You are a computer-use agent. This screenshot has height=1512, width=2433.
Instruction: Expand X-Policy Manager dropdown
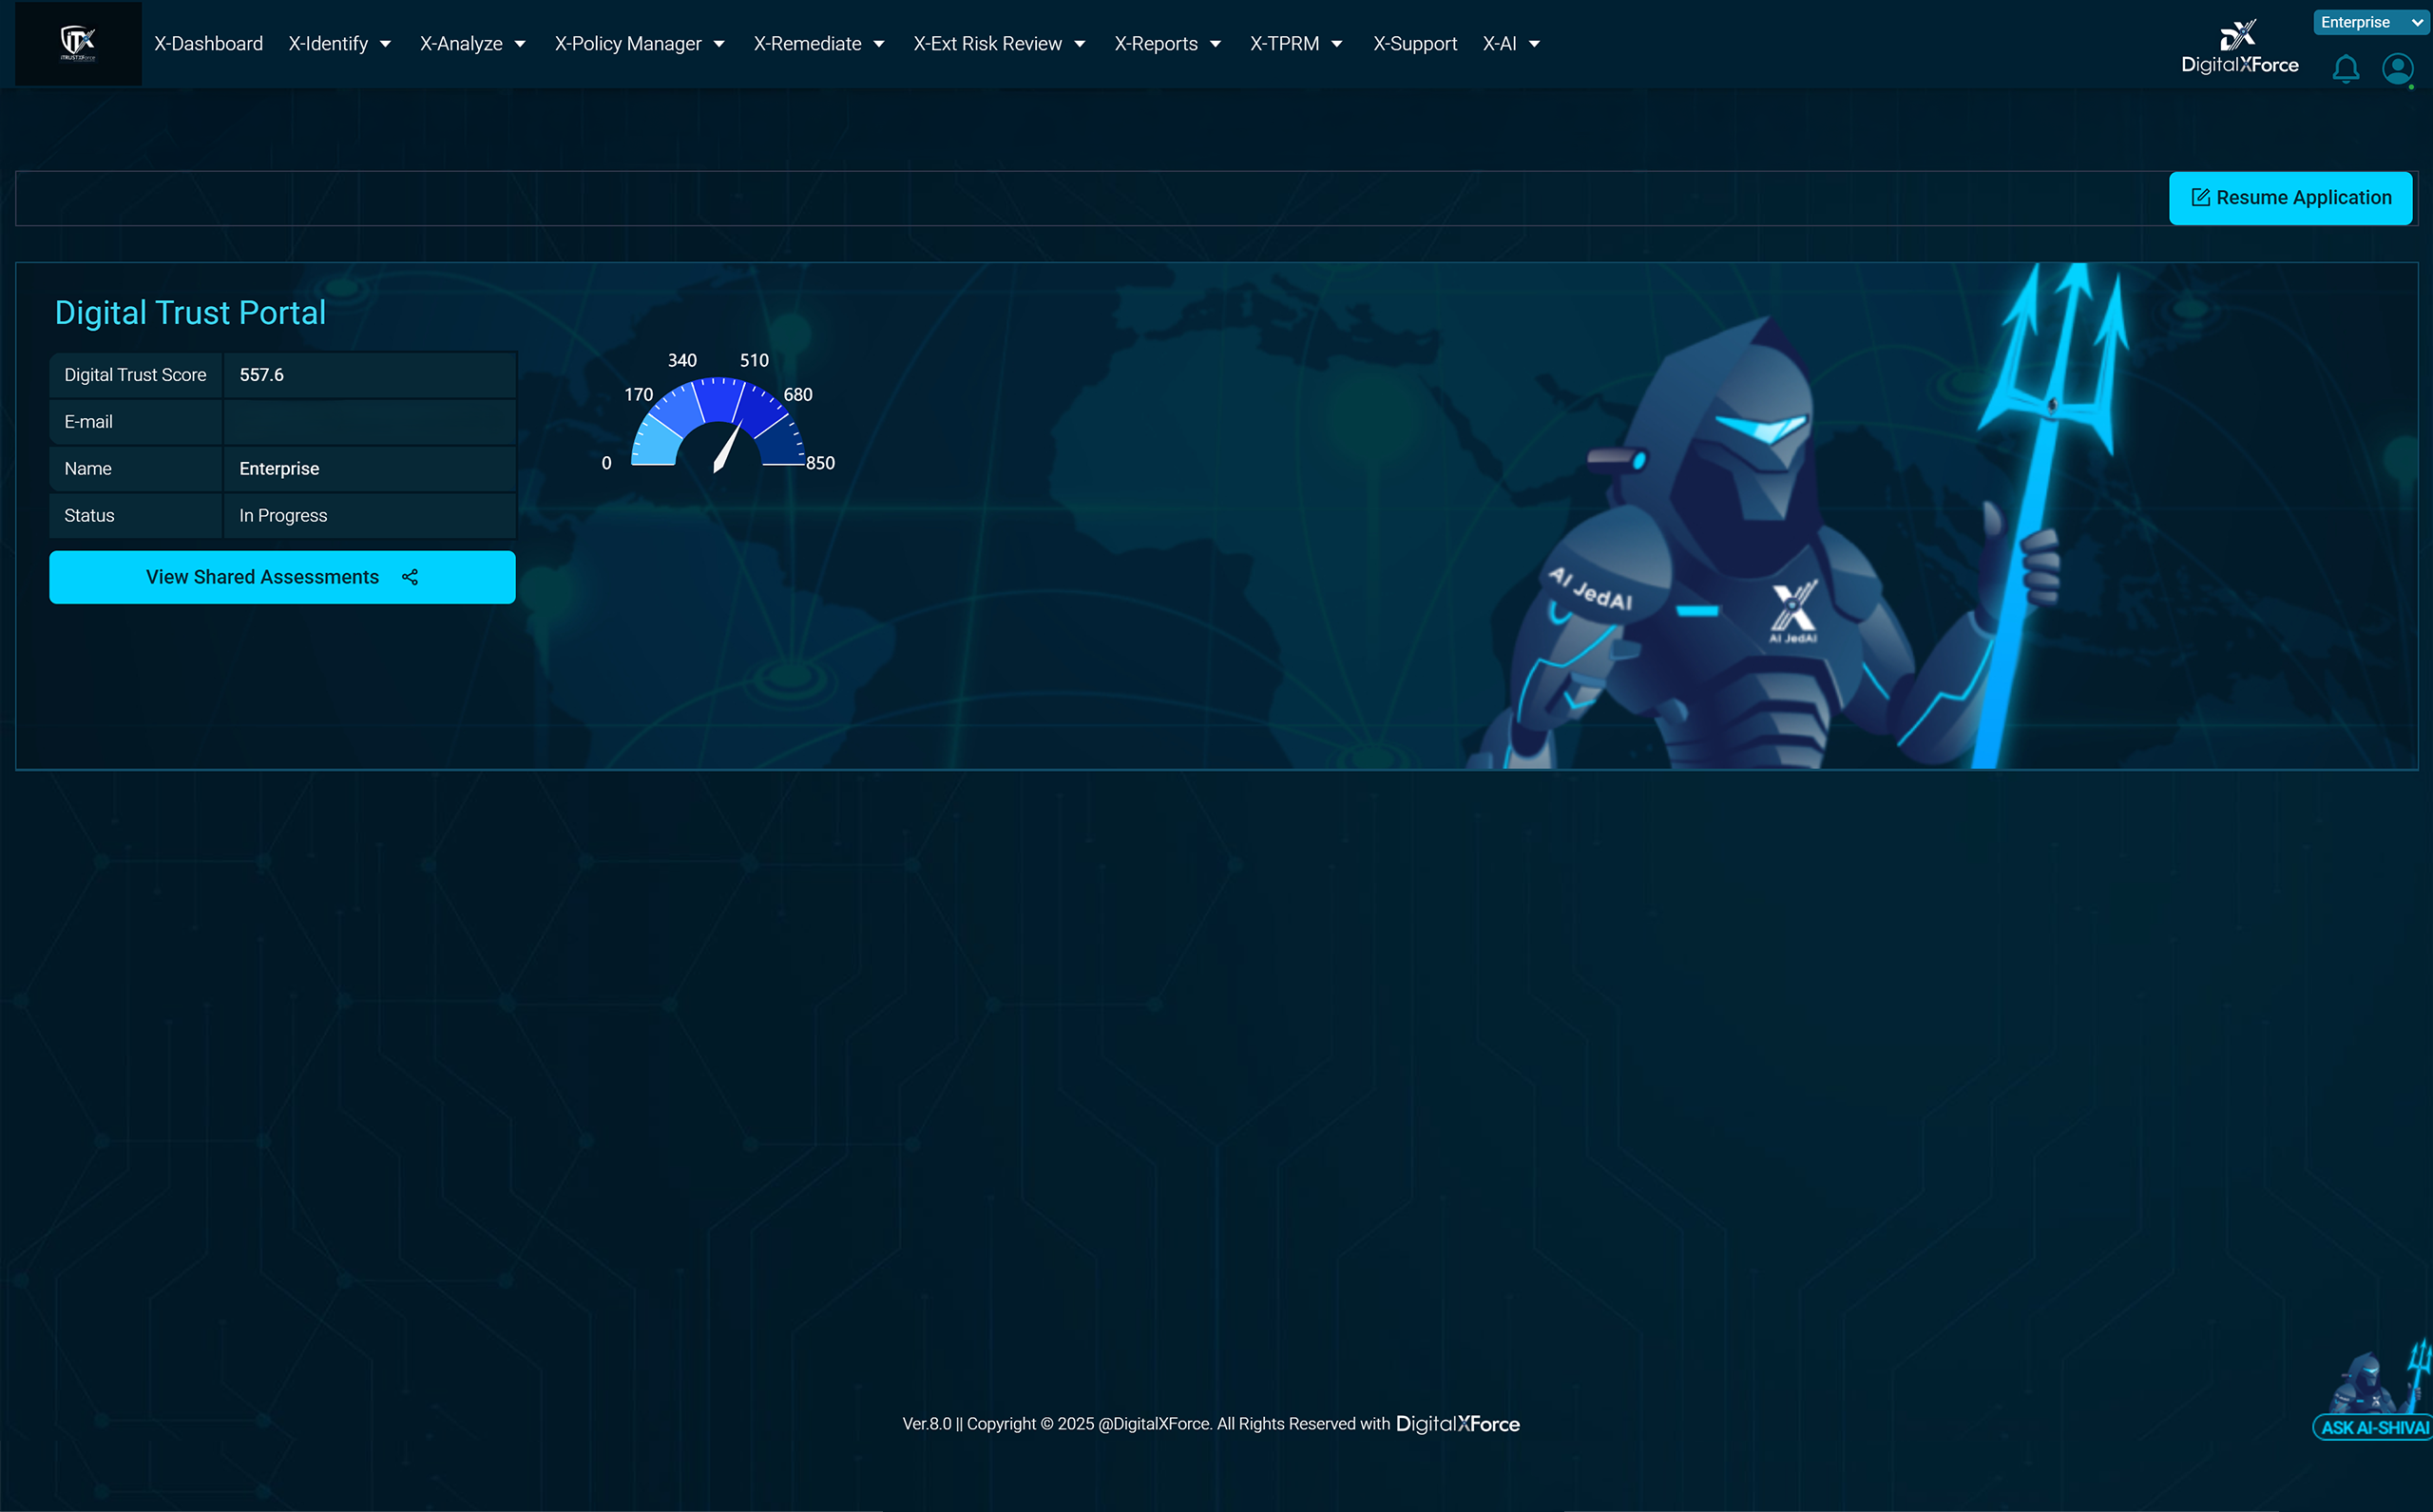coord(639,44)
